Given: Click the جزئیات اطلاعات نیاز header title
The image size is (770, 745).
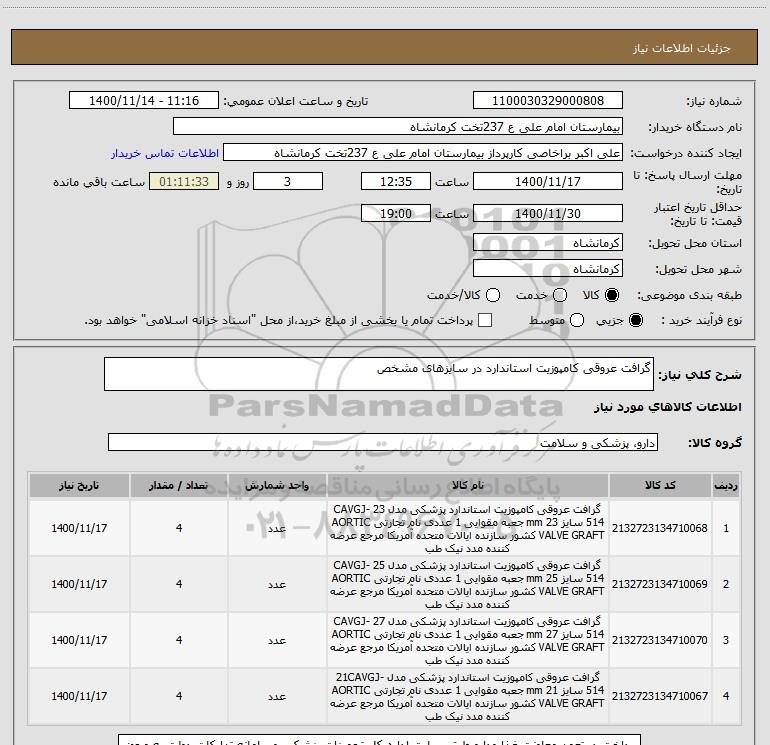Looking at the screenshot, I should click(x=682, y=48).
